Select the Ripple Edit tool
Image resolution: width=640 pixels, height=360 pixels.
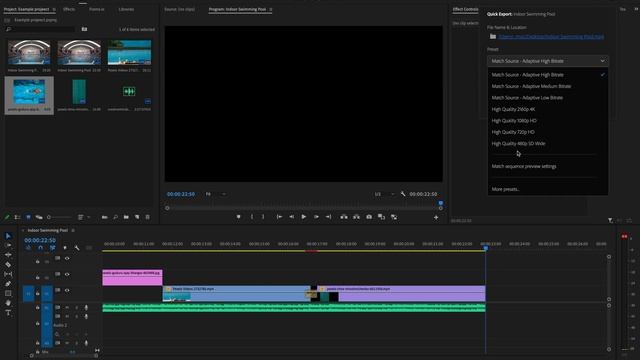(x=8, y=255)
